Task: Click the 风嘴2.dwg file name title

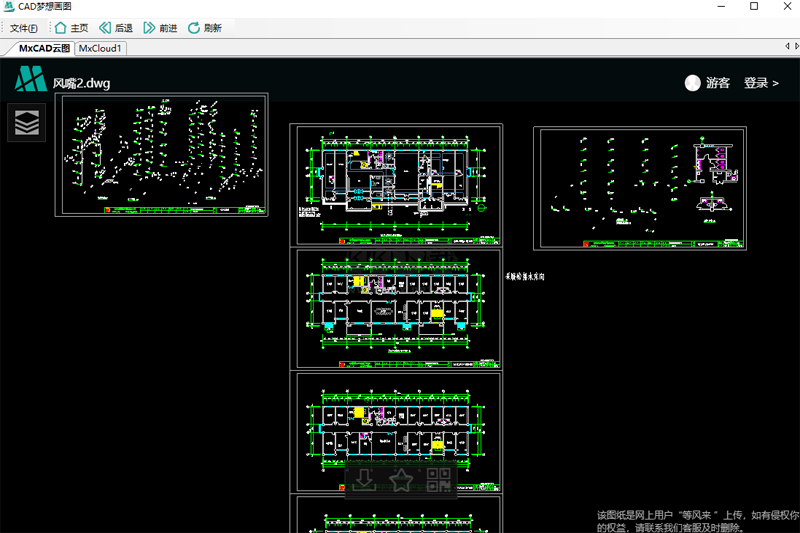Action: point(82,83)
